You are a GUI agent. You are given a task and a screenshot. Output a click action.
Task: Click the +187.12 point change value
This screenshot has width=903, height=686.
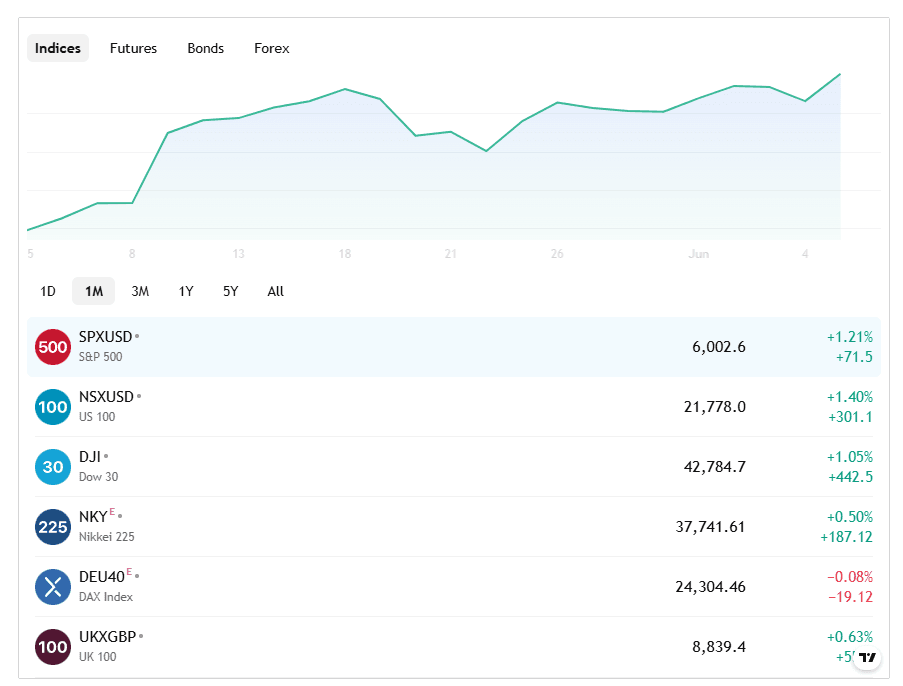pos(847,537)
